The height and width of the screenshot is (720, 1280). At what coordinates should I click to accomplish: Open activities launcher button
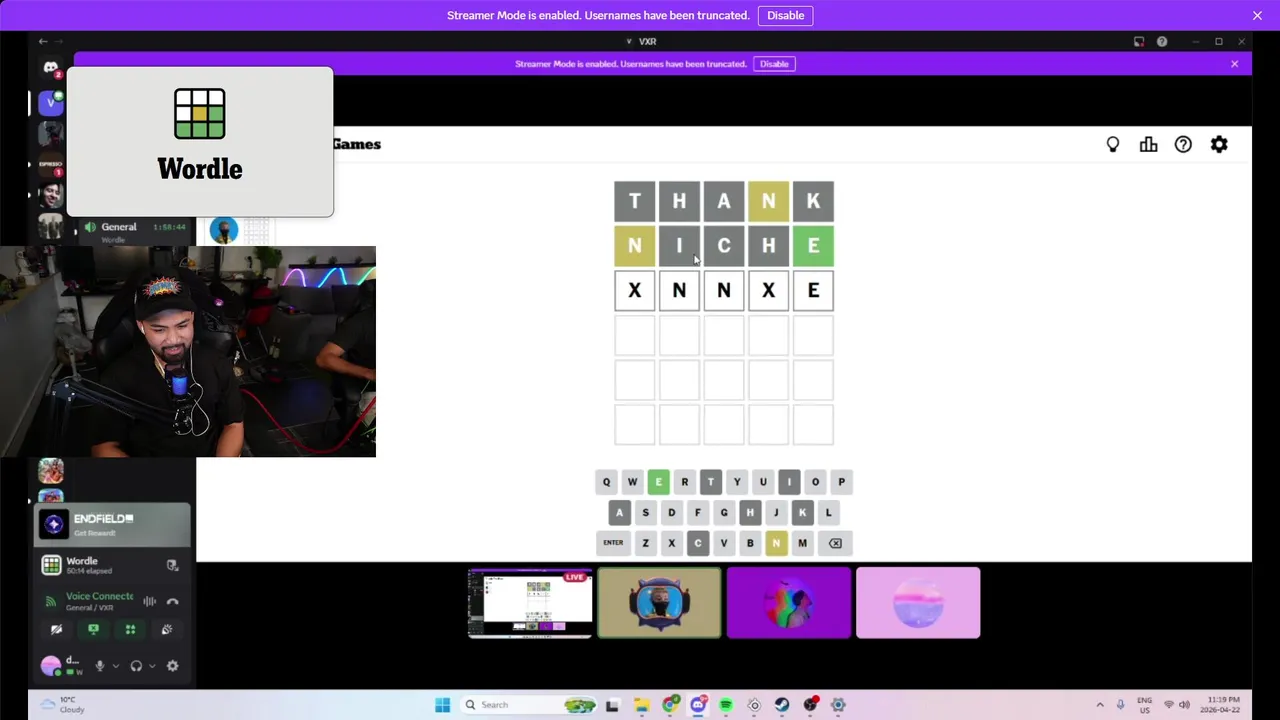pyautogui.click(x=130, y=629)
